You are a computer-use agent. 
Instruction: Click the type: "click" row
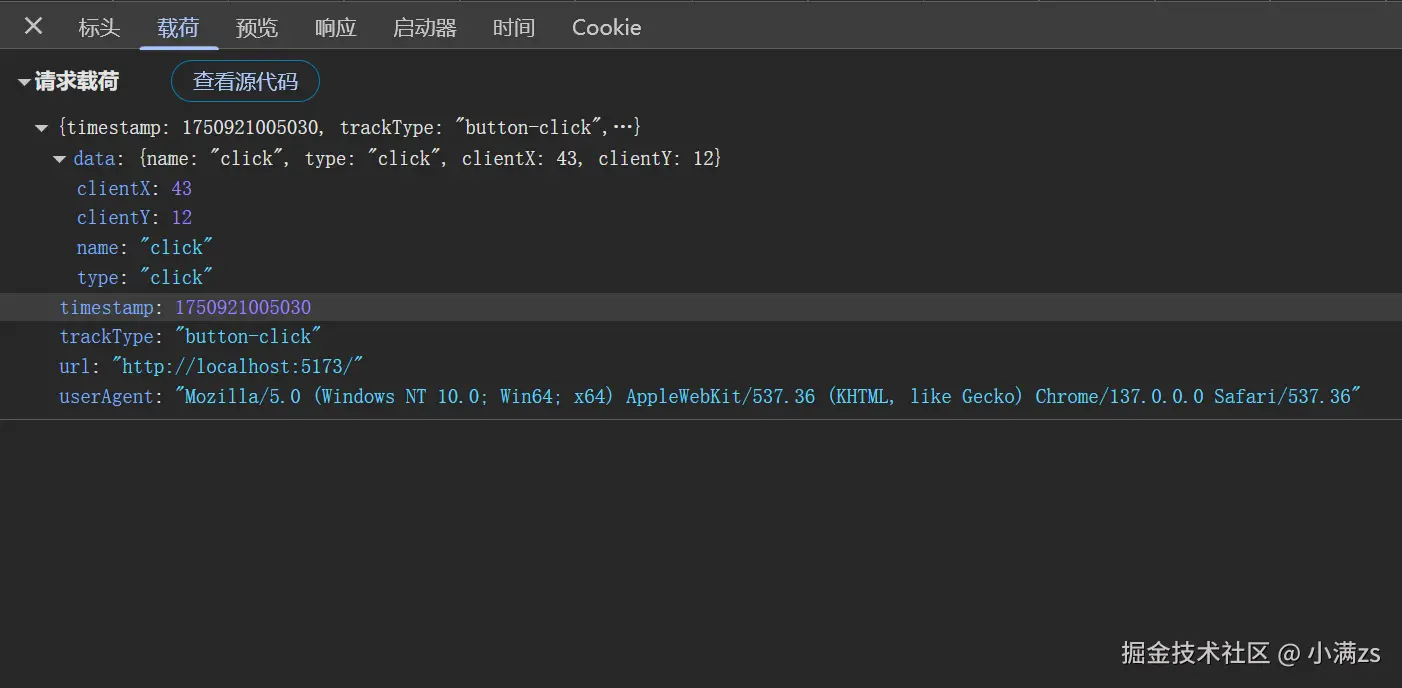145,278
